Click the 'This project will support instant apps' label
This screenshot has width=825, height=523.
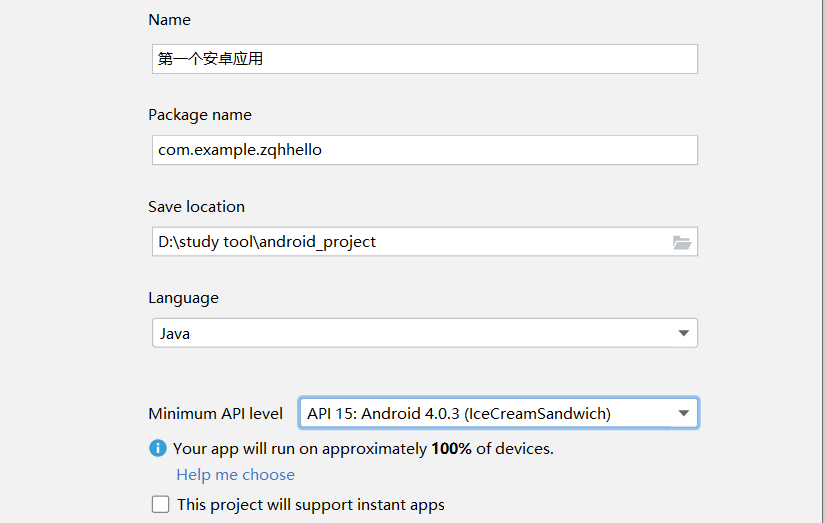pyautogui.click(x=311, y=505)
